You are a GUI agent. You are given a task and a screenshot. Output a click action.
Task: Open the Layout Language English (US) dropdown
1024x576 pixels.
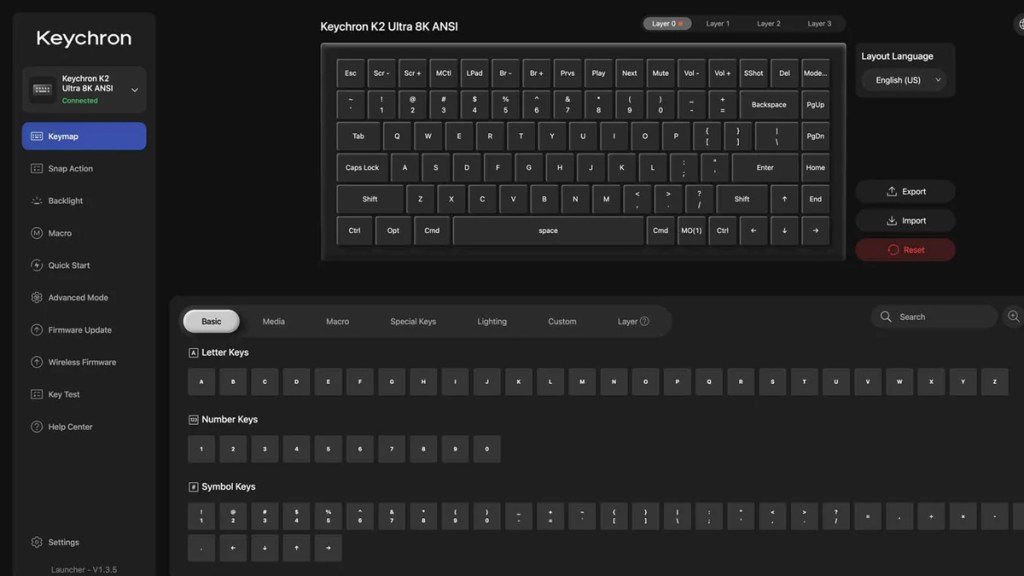[905, 80]
